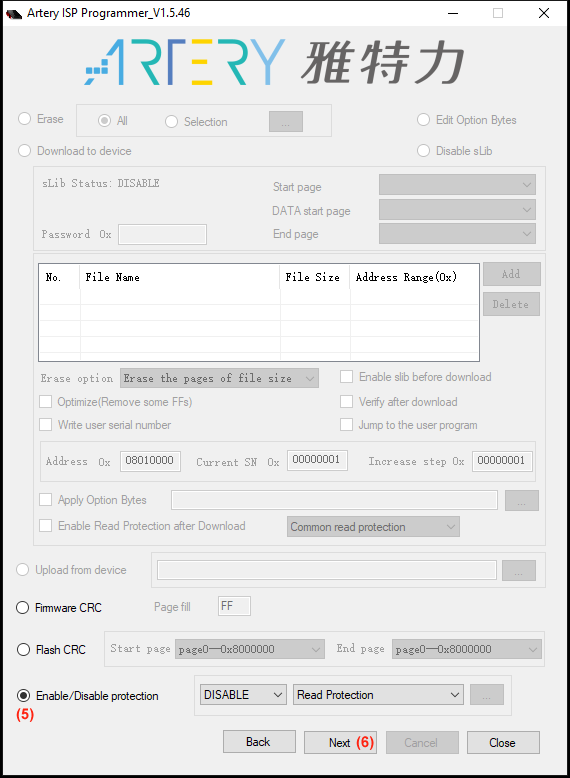Close the window with the X button
This screenshot has width=570, height=778.
pos(544,13)
